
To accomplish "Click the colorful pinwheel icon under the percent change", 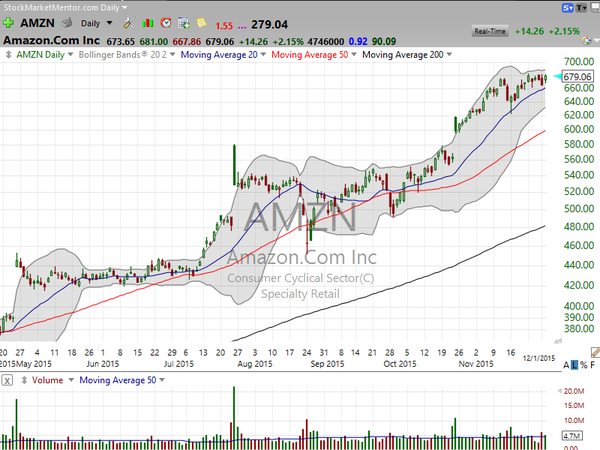I will pyautogui.click(x=586, y=41).
